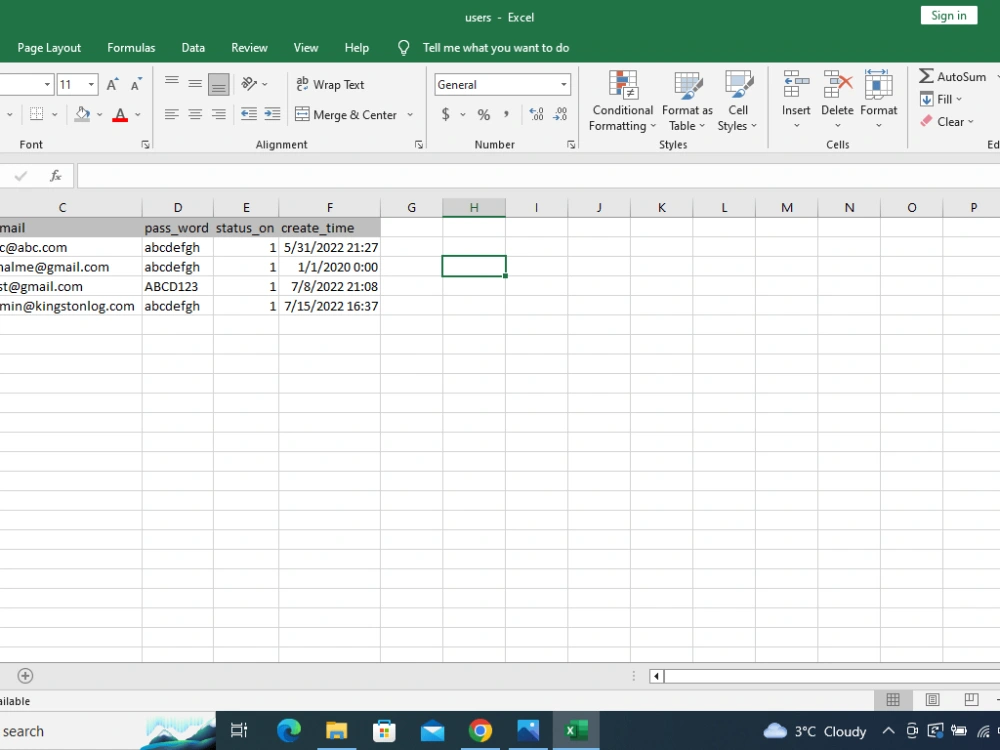Image resolution: width=1000 pixels, height=750 pixels.
Task: Open the text orientation options
Action: coord(254,84)
